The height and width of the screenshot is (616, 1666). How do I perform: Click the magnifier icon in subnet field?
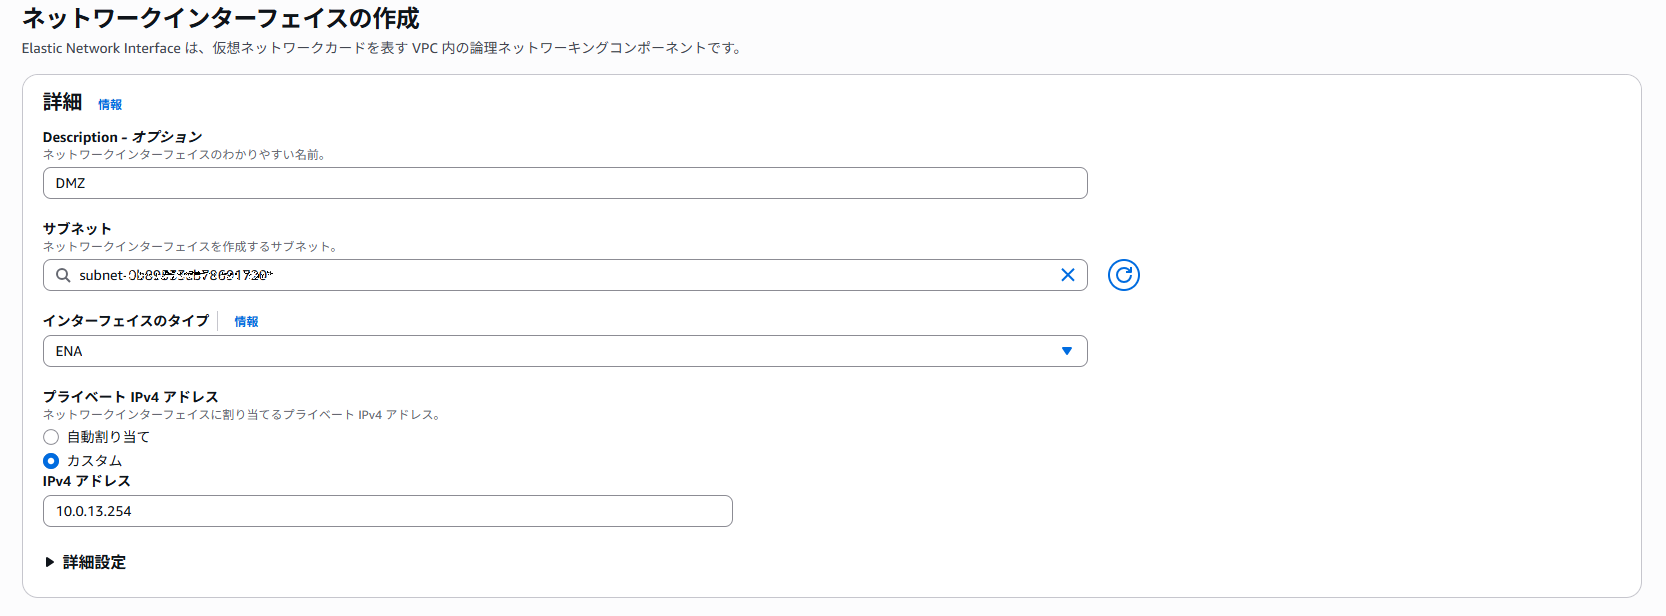point(63,275)
